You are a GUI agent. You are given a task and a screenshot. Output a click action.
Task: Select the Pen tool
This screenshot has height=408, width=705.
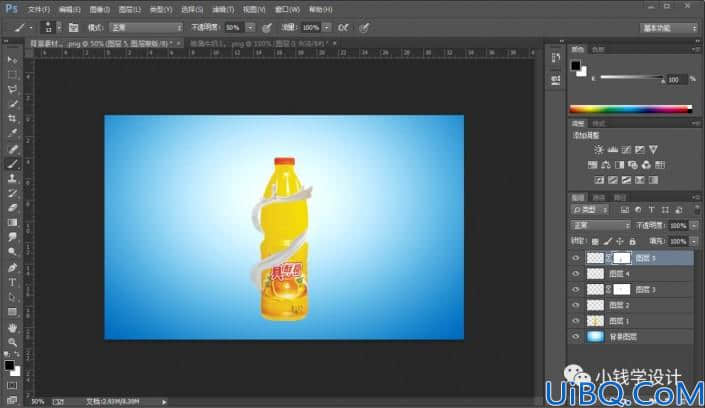12,268
